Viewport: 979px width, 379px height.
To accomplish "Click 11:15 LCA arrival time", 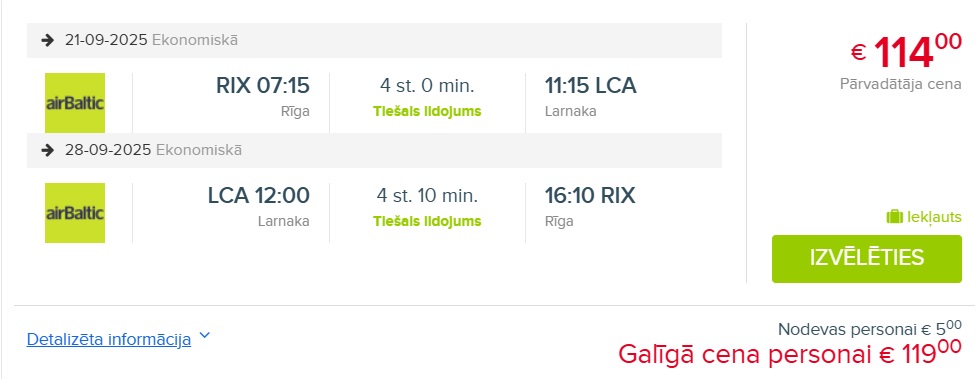I will (x=591, y=86).
